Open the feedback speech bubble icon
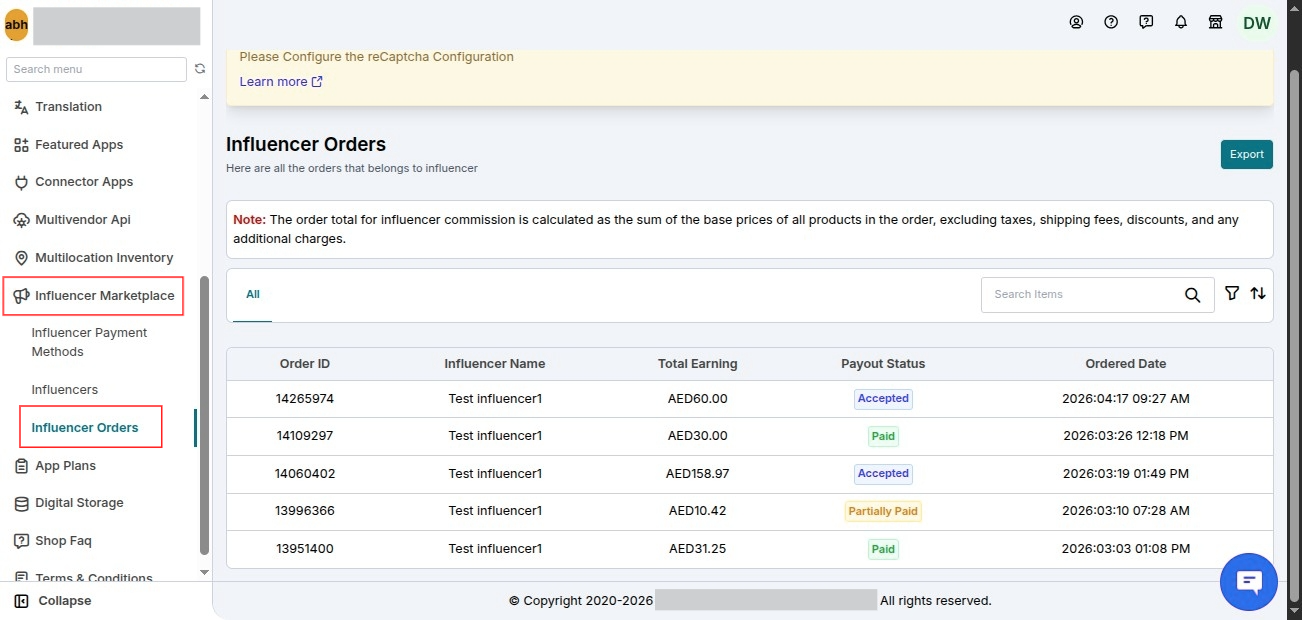Image resolution: width=1302 pixels, height=620 pixels. tap(1146, 22)
